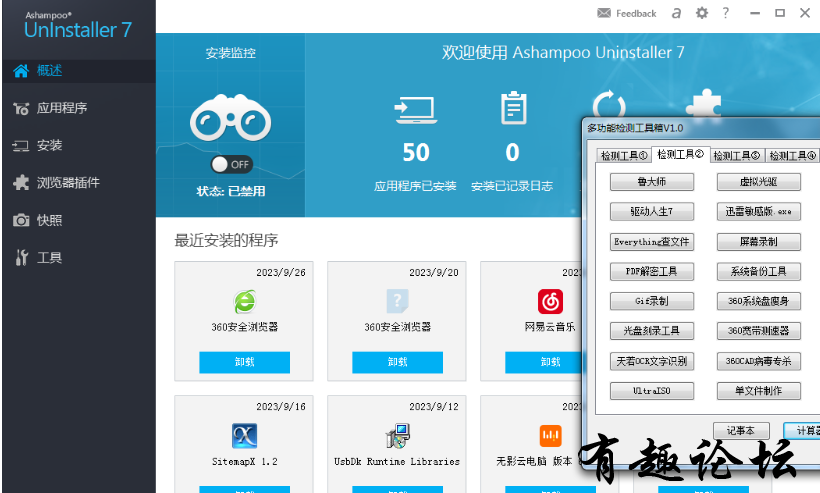820x493 pixels.
Task: Uninstall 网易云音乐 via 卸载 button
Action: [x=544, y=362]
